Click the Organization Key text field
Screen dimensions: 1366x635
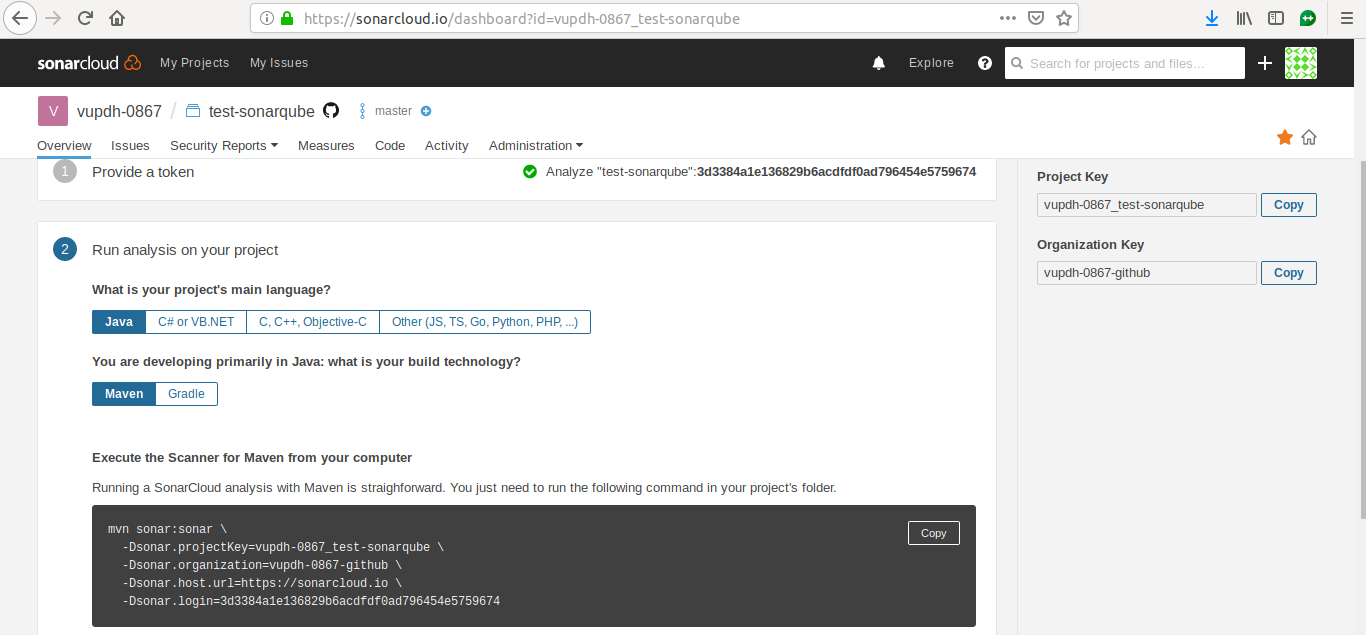coord(1147,273)
